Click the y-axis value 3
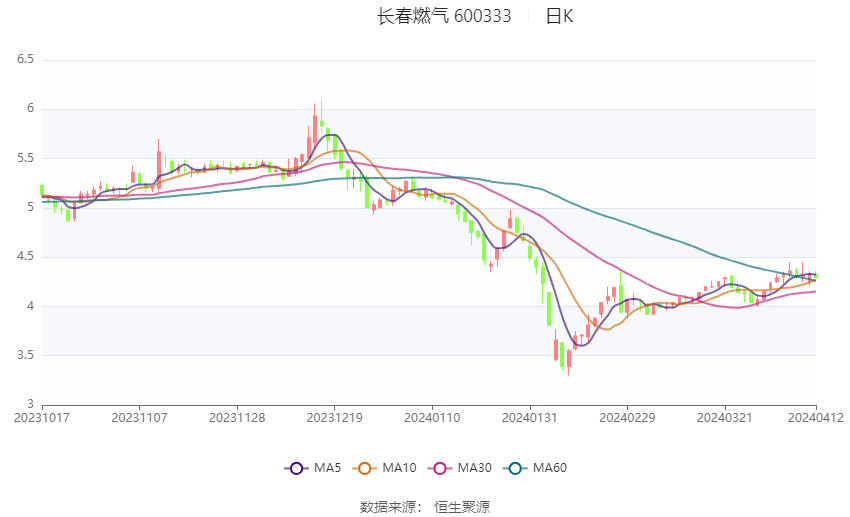Viewport: 850px width, 517px height. tap(30, 404)
